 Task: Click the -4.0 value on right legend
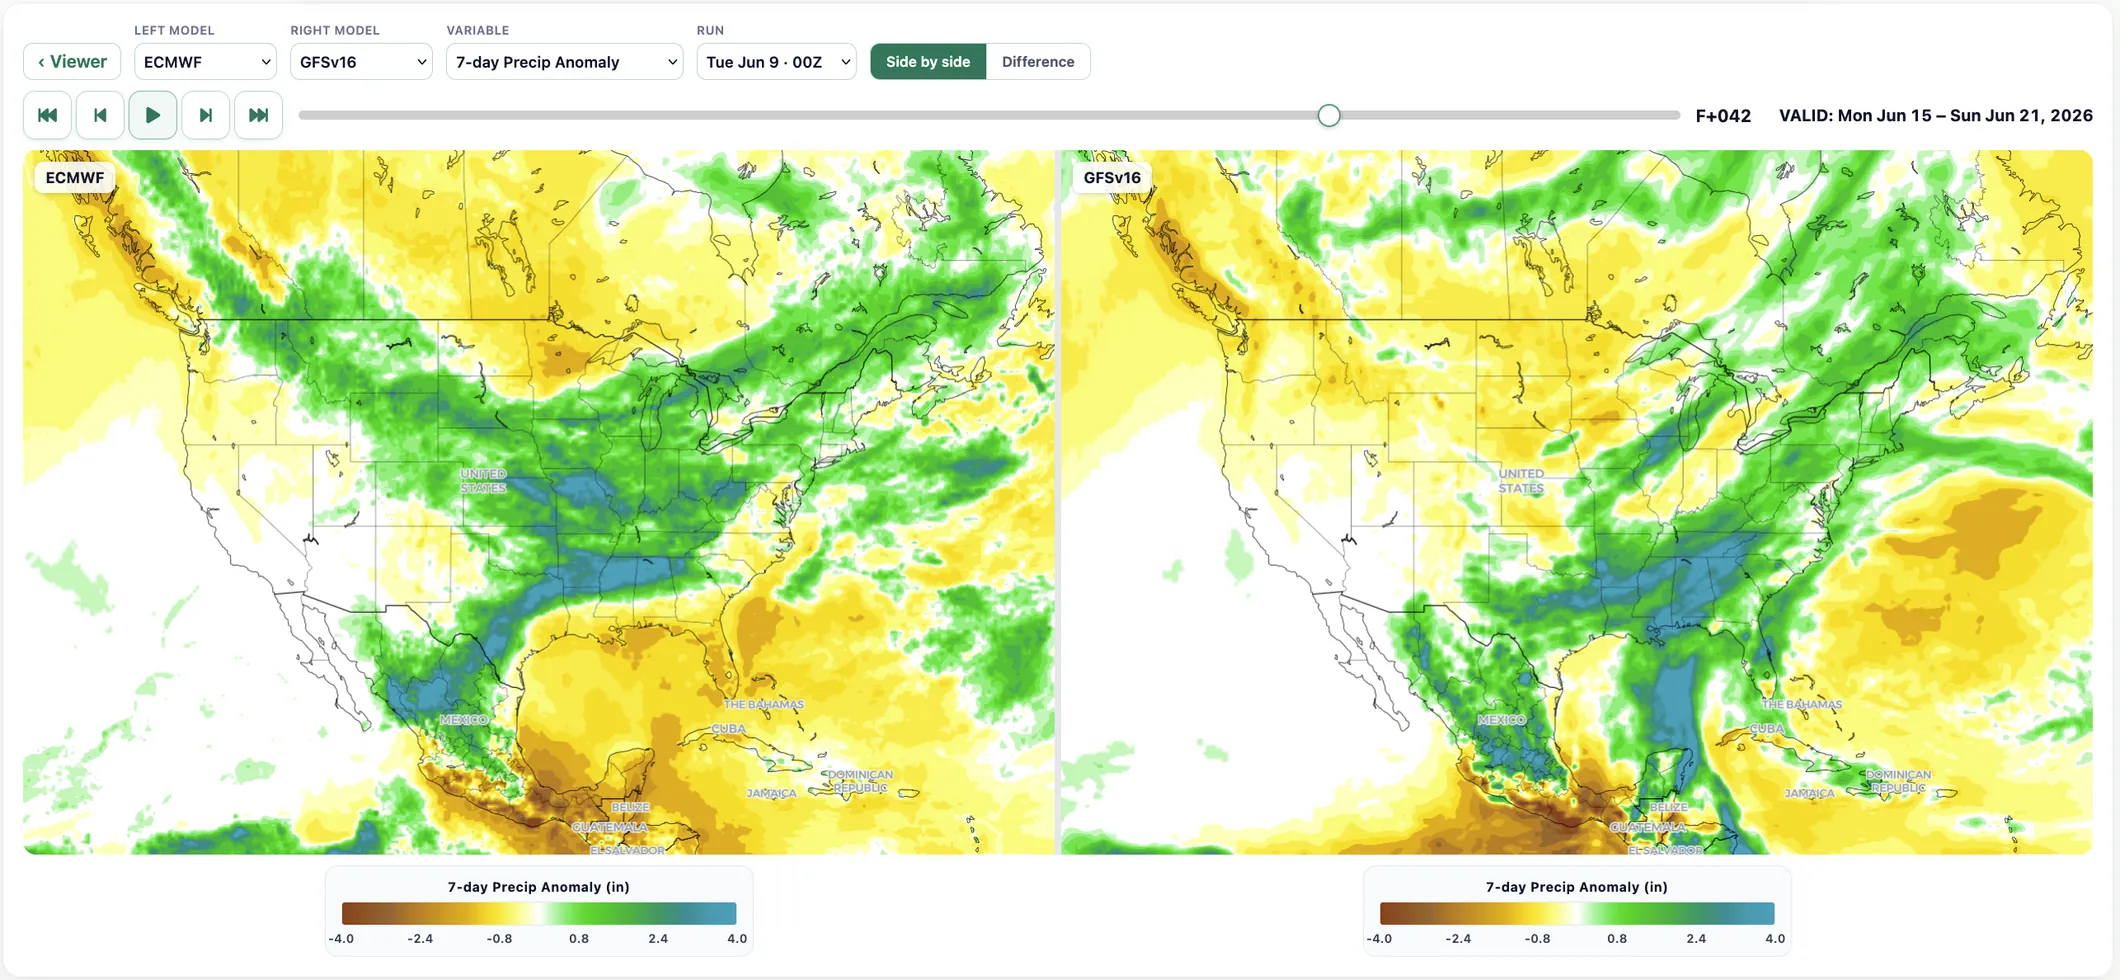1379,939
